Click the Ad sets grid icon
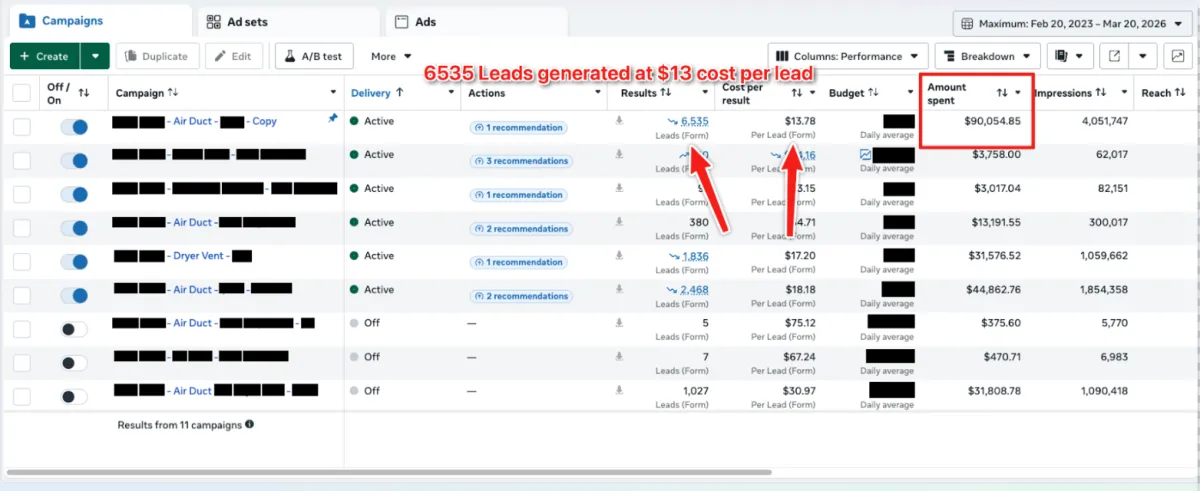 214,21
